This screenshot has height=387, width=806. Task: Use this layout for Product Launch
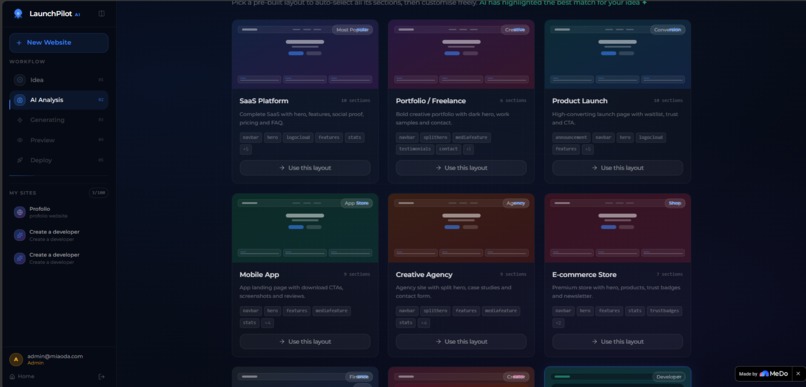(618, 168)
